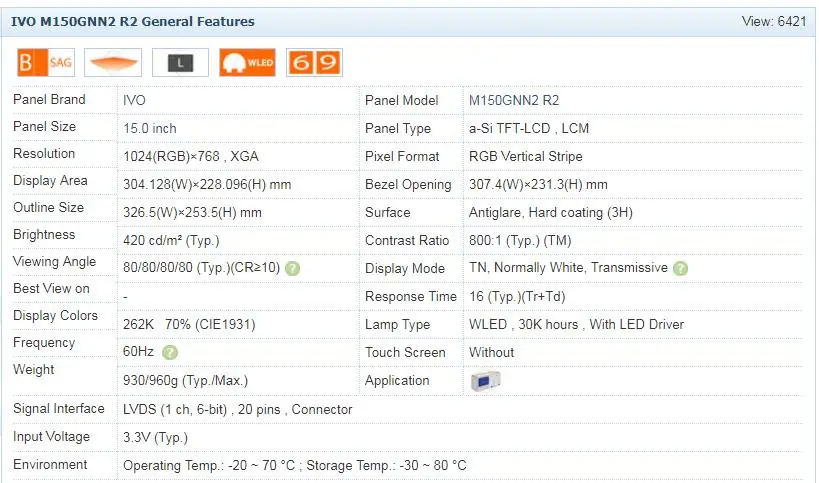Screen dimensions: 819x483
Task: Click the Panel Type label
Action: click(397, 129)
